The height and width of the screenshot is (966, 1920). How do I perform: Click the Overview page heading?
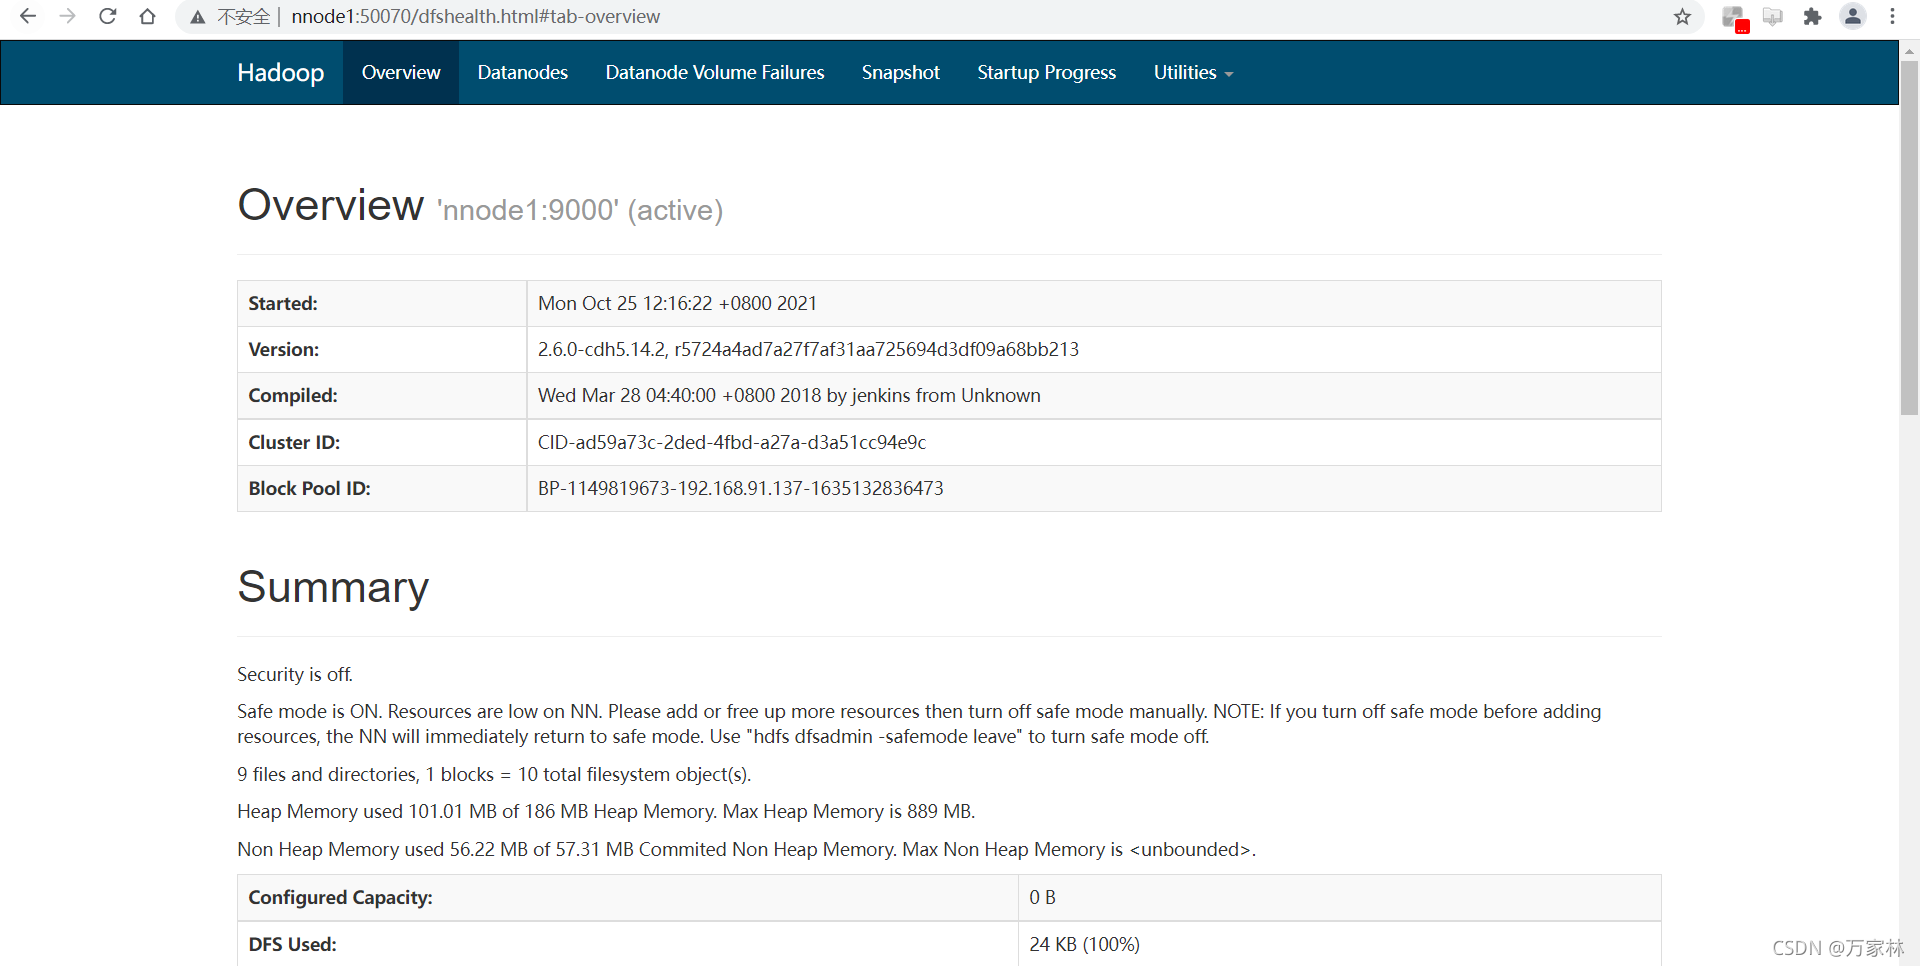click(x=331, y=205)
